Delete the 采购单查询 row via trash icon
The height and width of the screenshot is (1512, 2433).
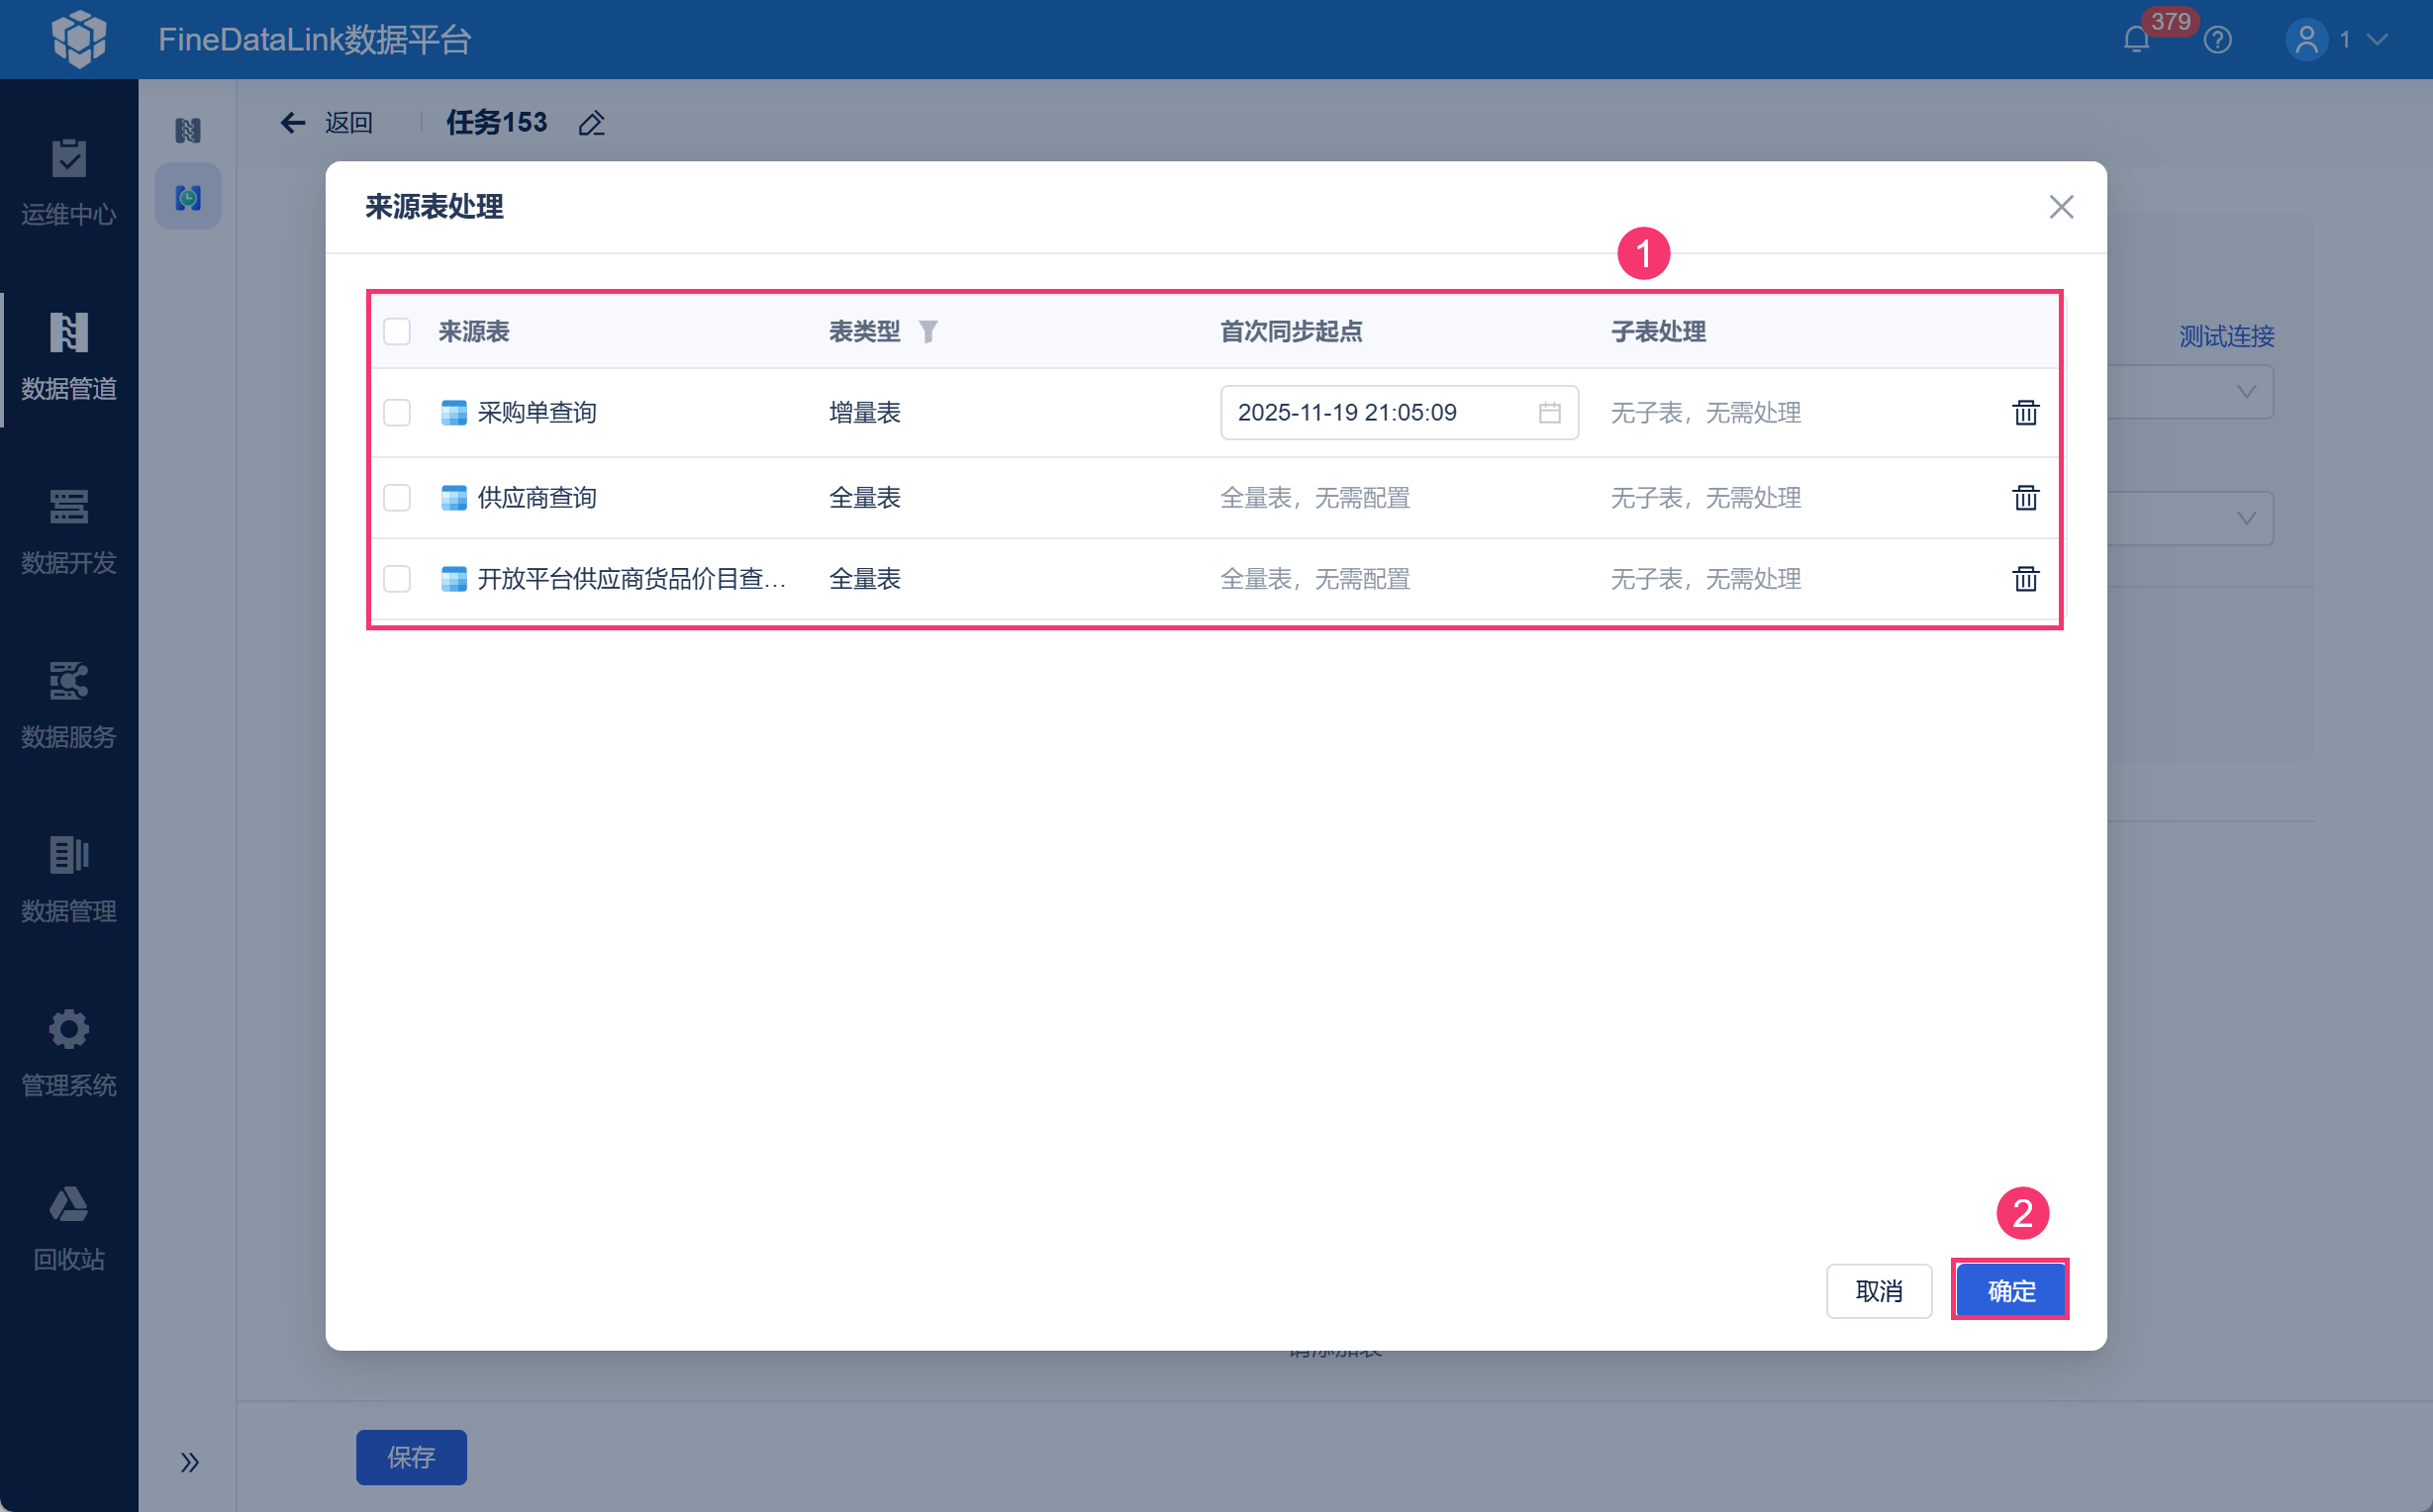pyautogui.click(x=2025, y=412)
